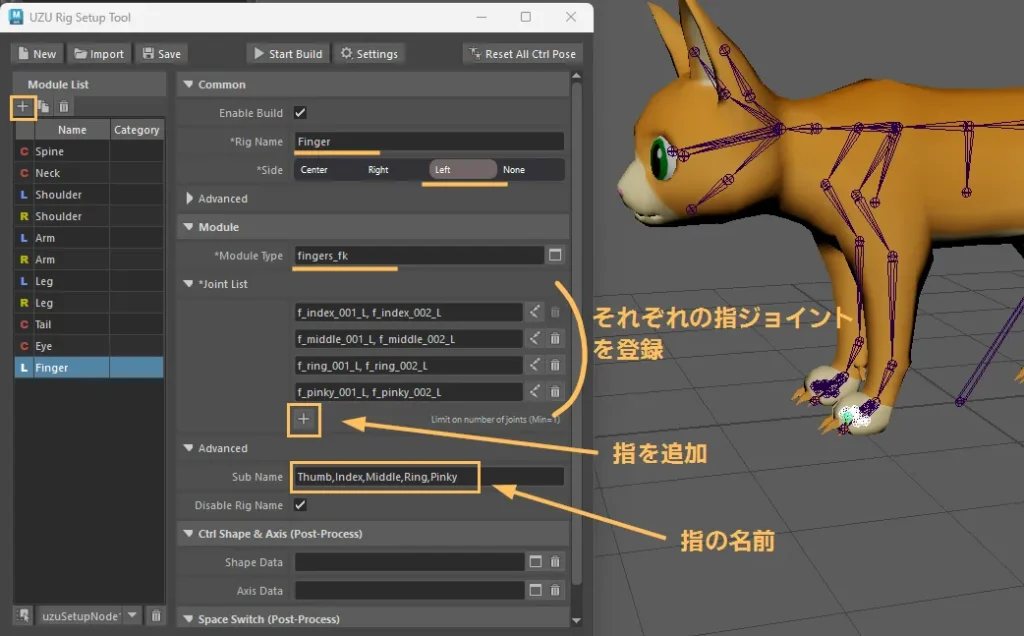Image resolution: width=1024 pixels, height=636 pixels.
Task: Set Side to Left
Action: (462, 170)
